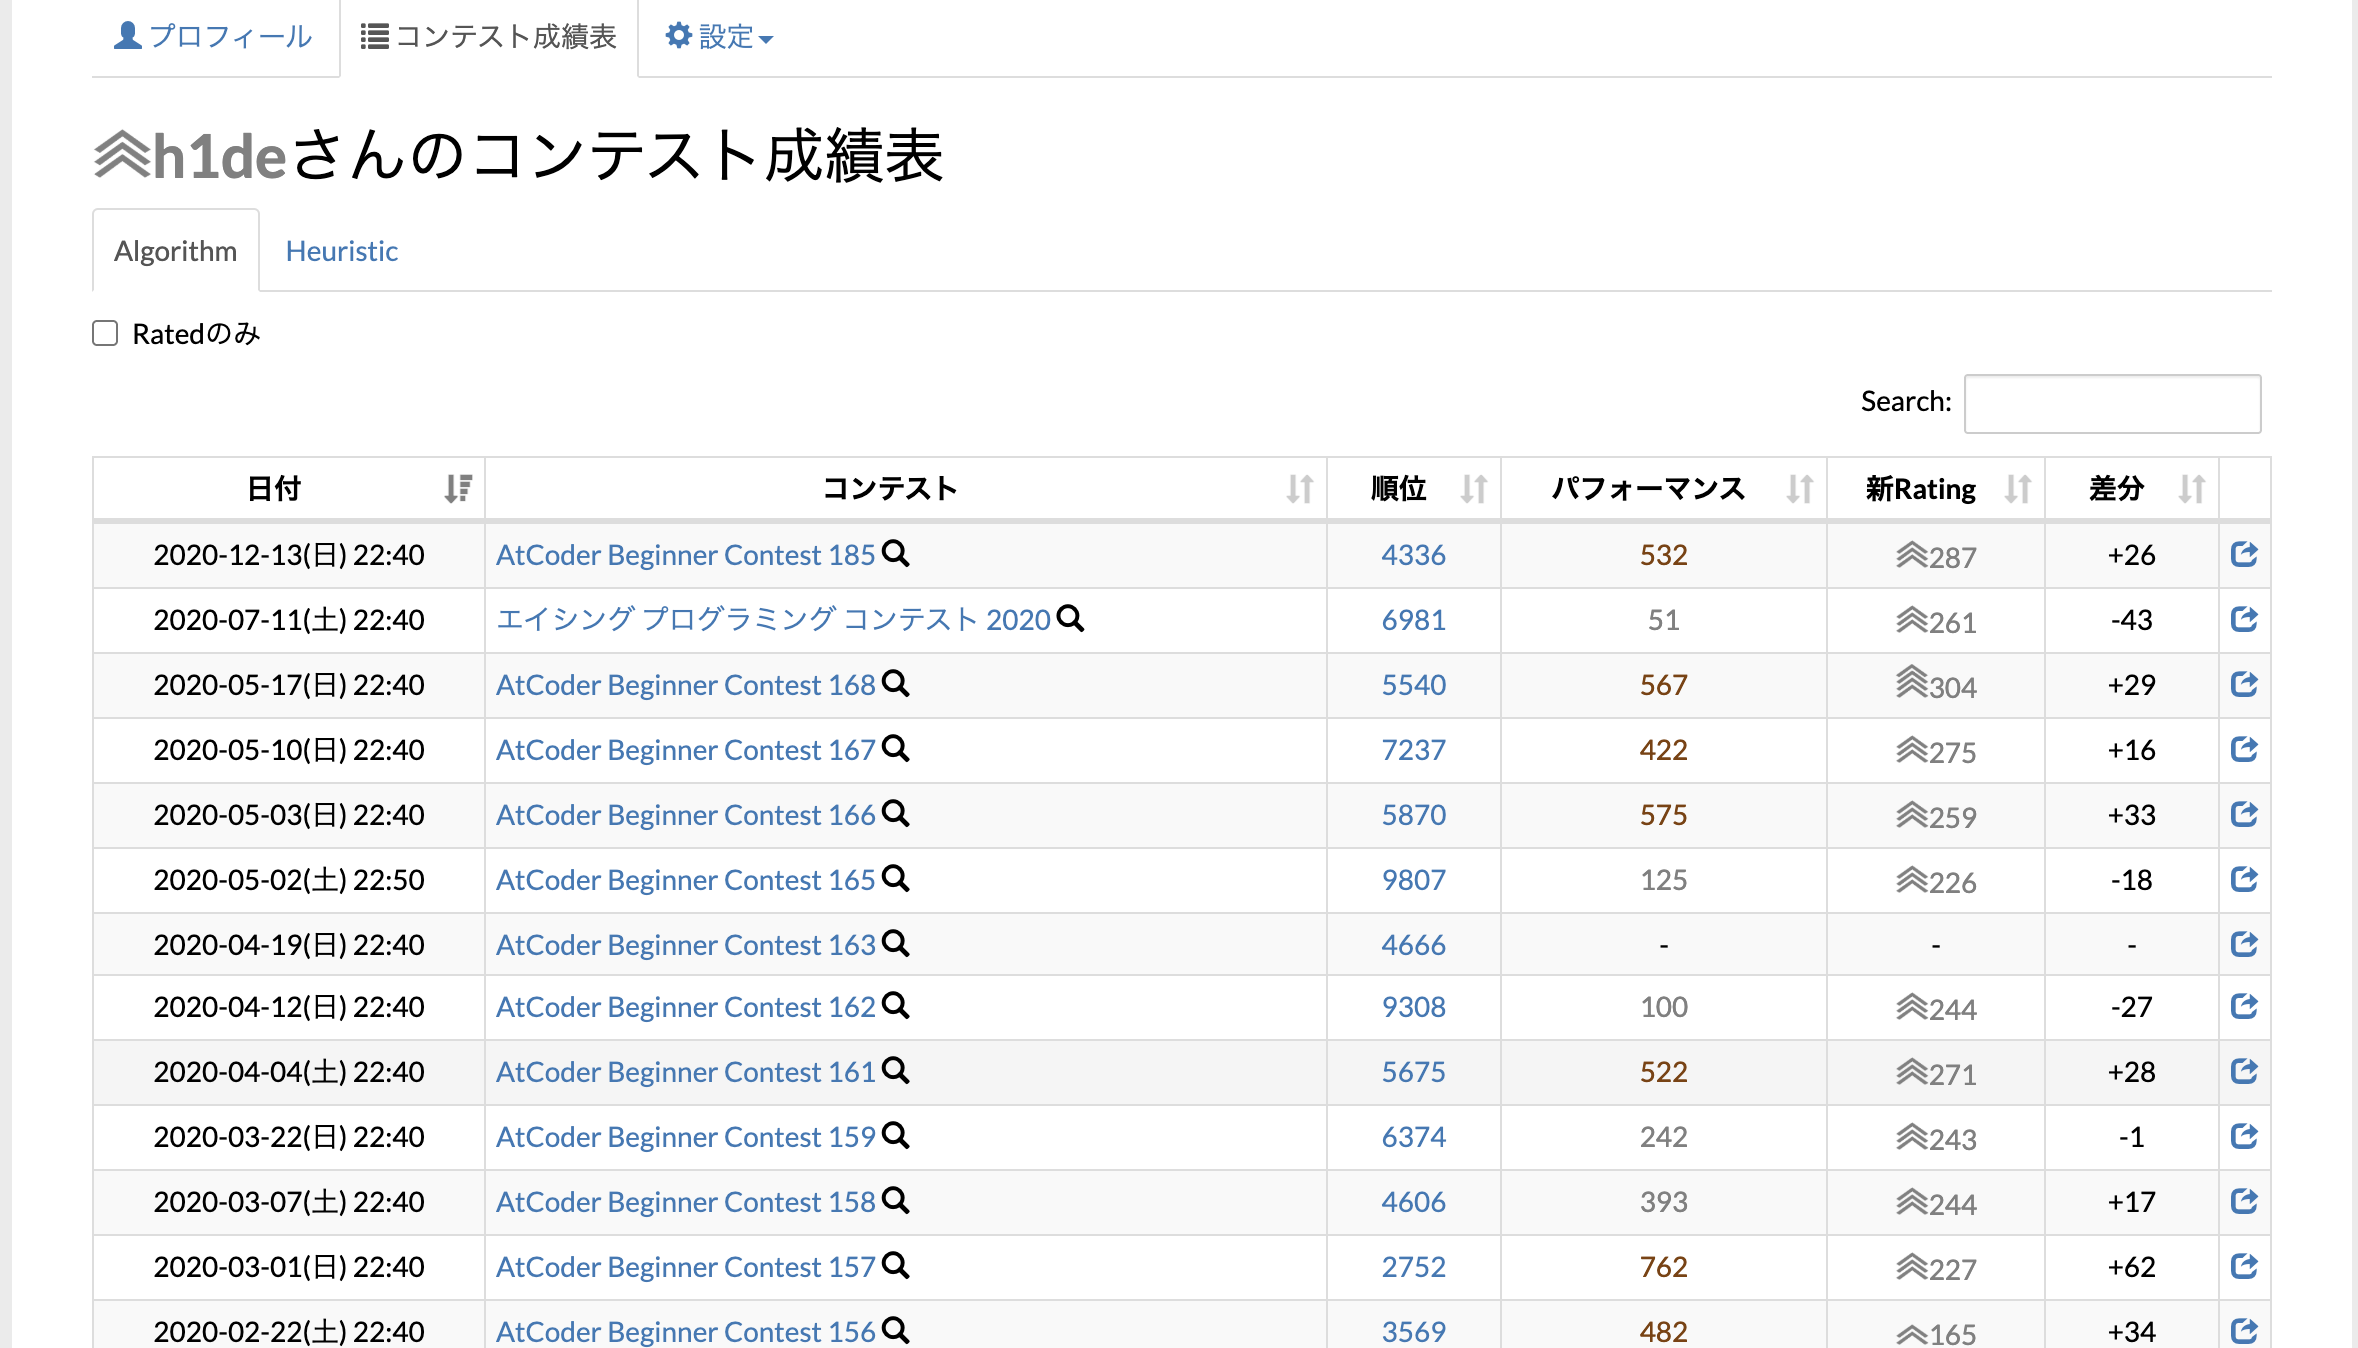The width and height of the screenshot is (2358, 1348).
Task: Click the share icon in Beginner Contest 167 row
Action: [2243, 749]
